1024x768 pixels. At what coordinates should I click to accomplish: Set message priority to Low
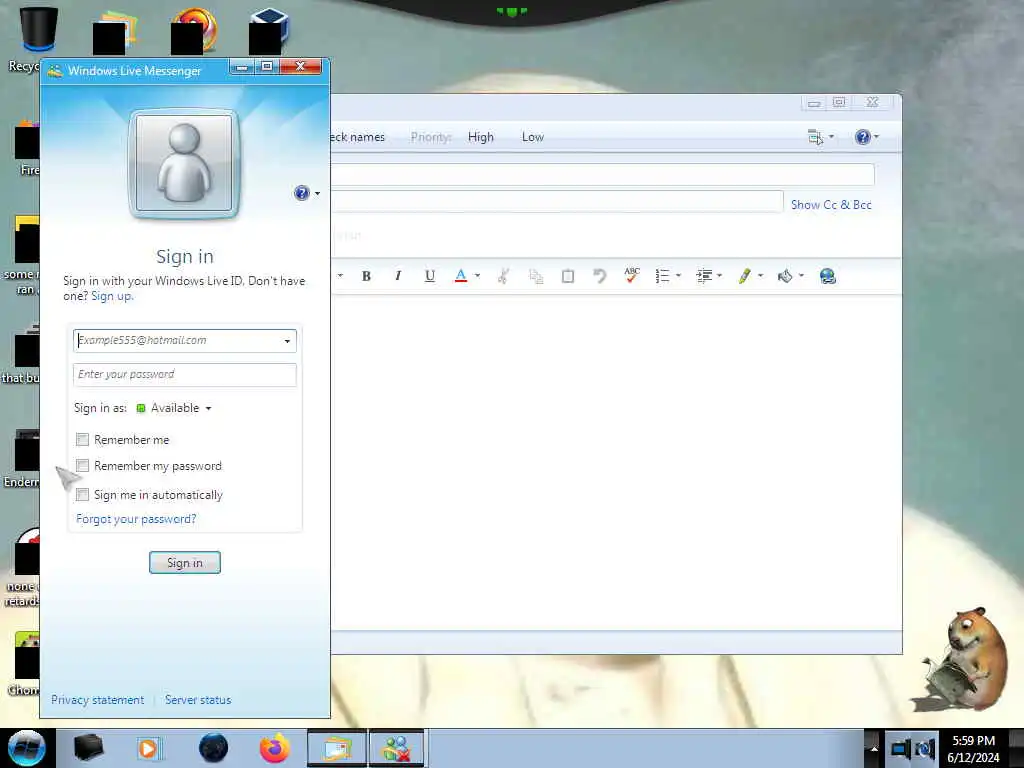coord(533,137)
